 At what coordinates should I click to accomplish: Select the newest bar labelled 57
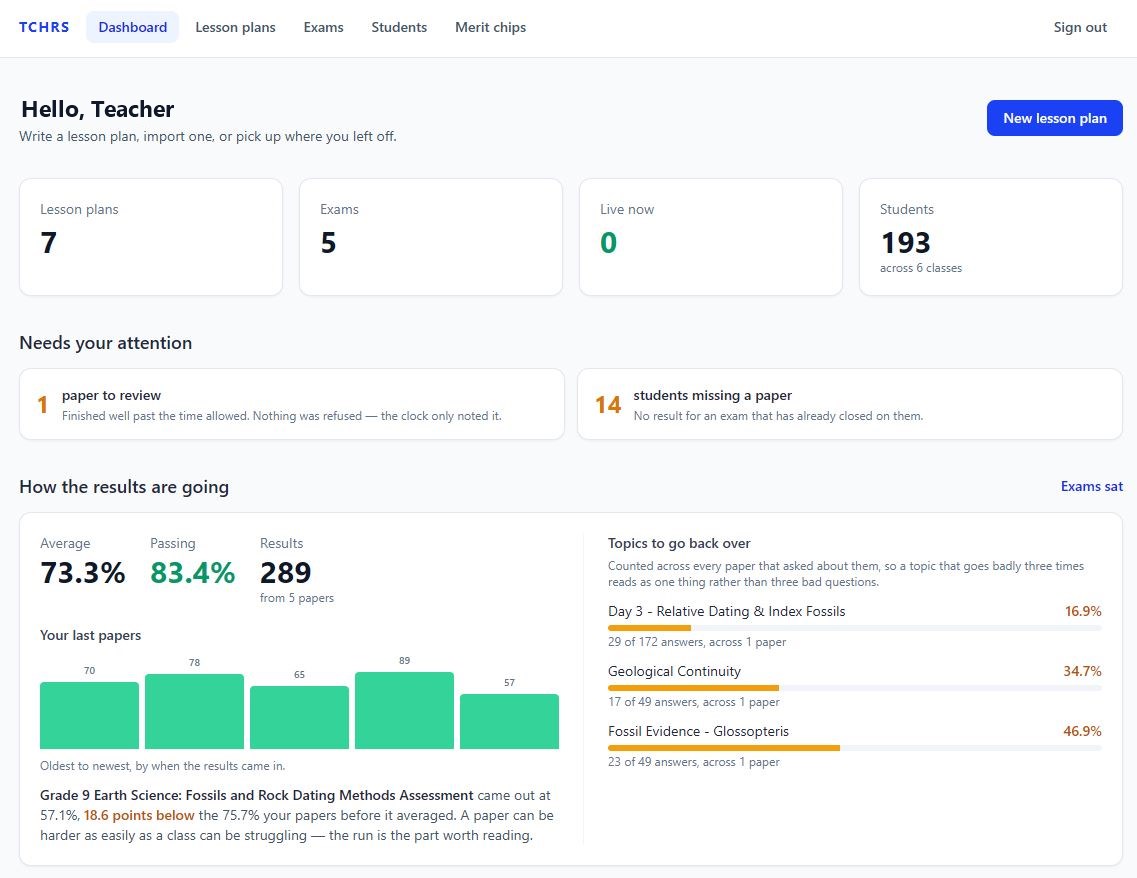pos(509,721)
